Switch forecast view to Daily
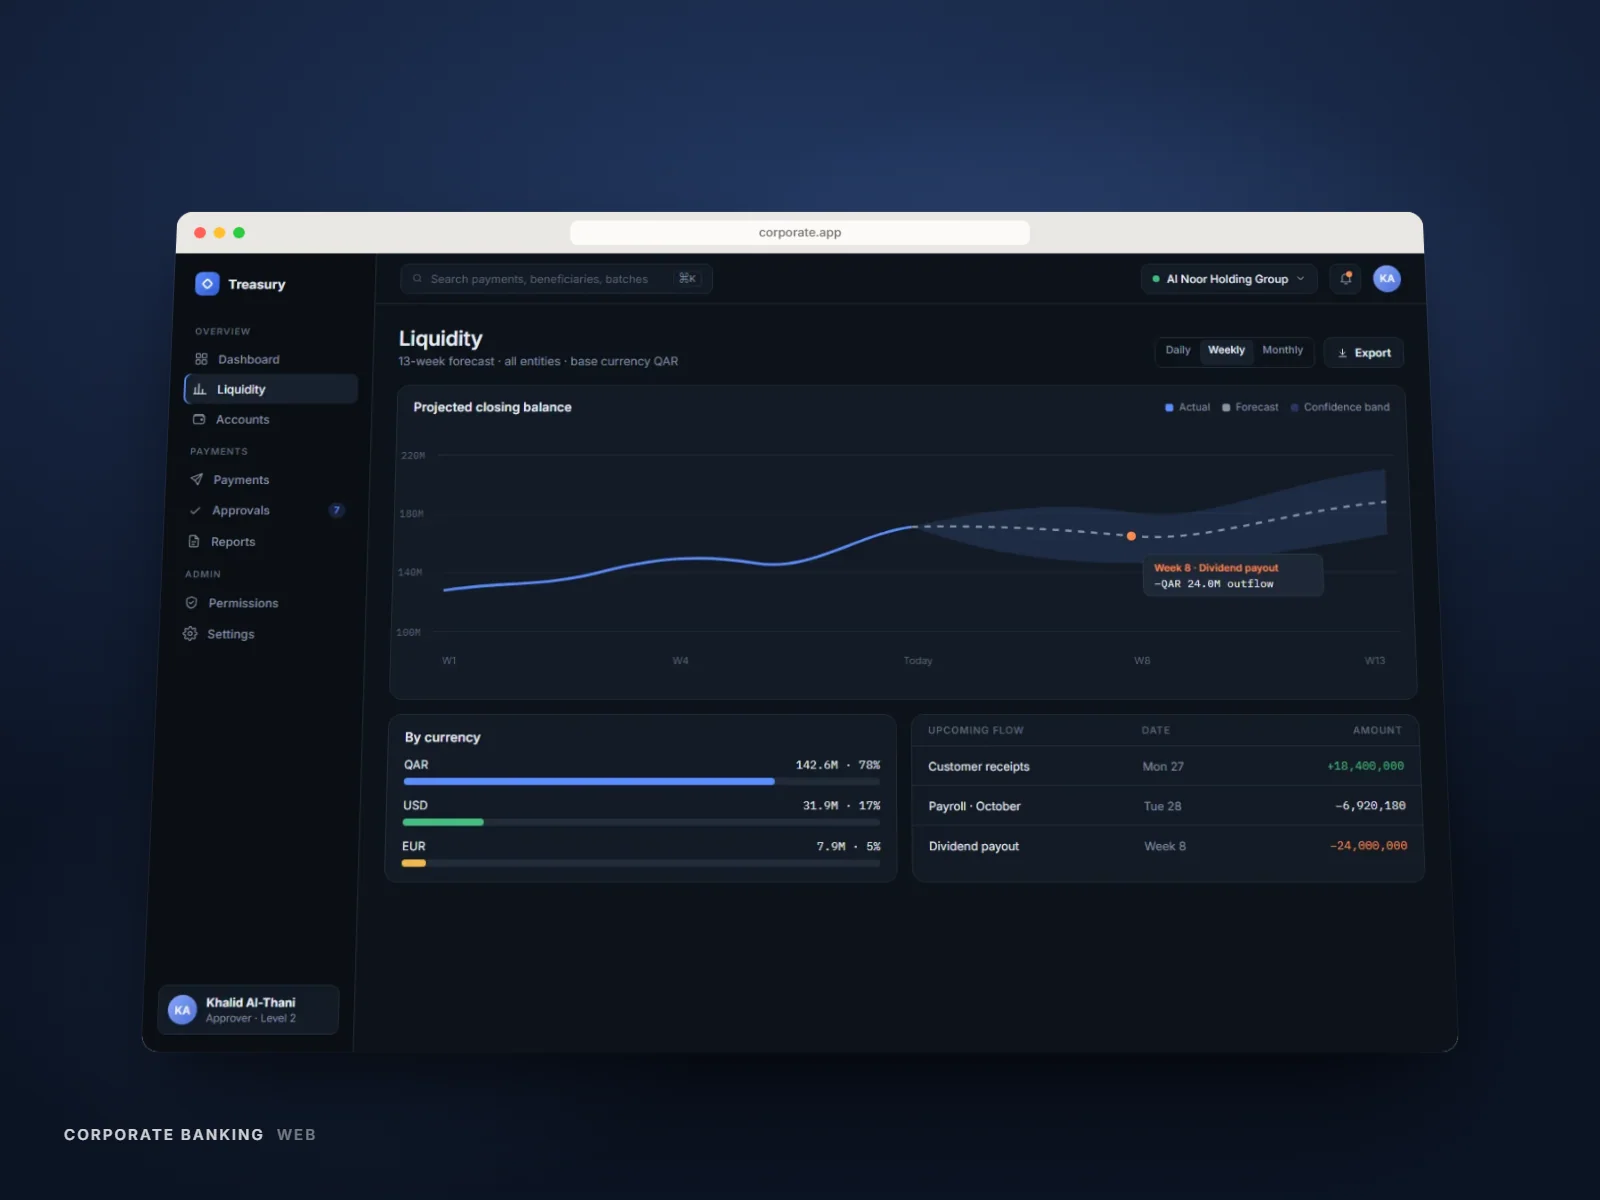 pos(1178,350)
